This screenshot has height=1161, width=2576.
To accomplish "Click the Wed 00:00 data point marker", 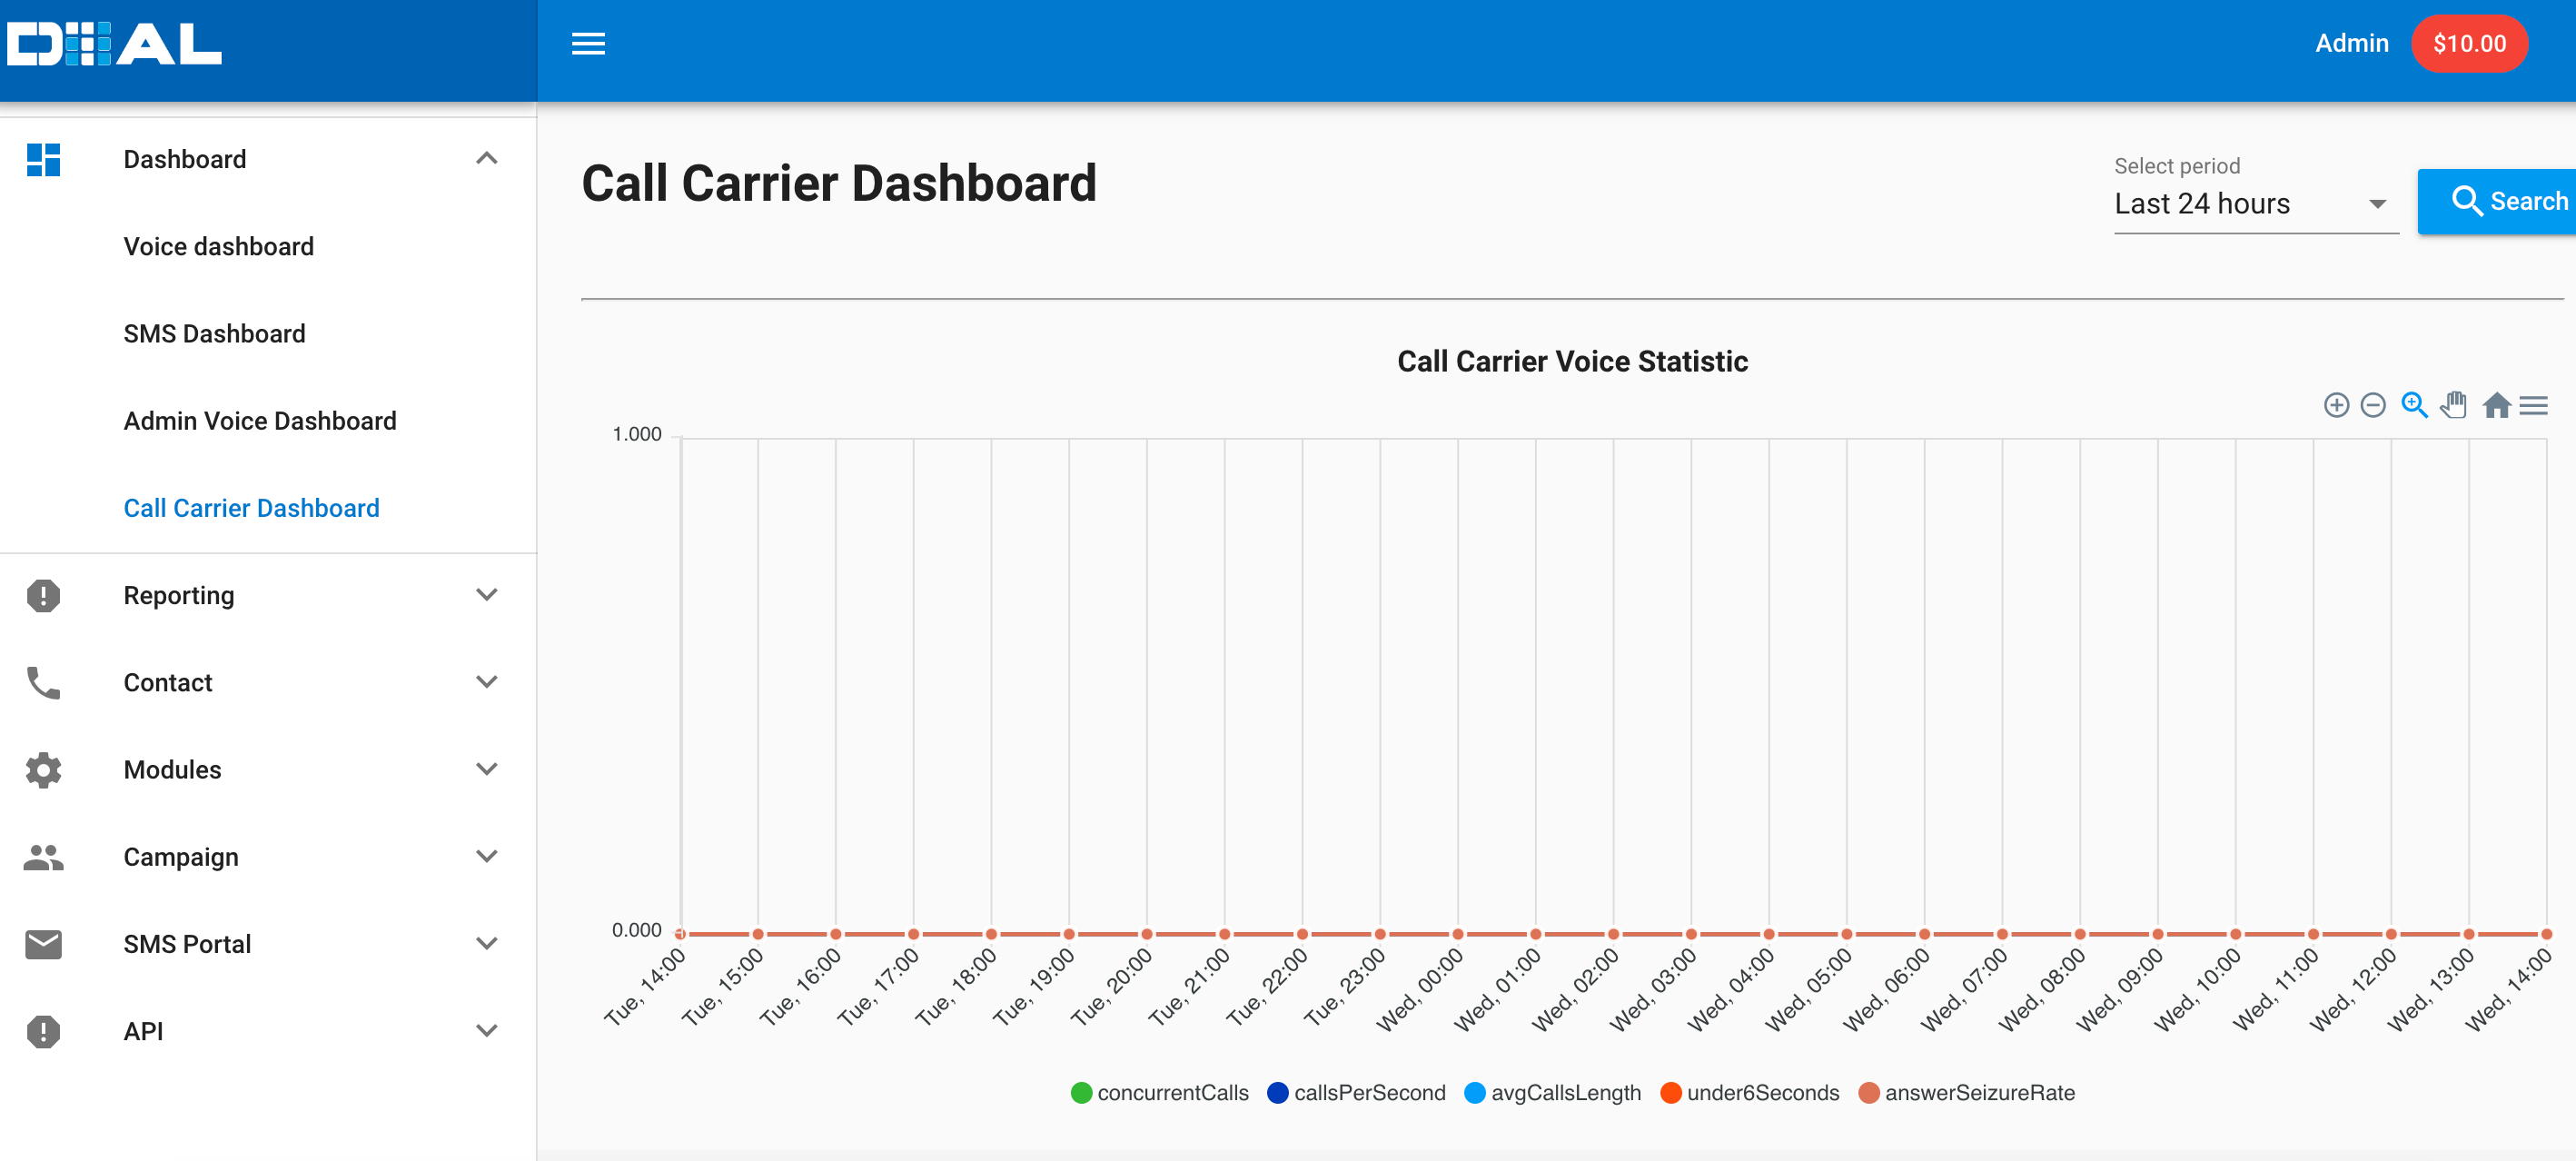I will [x=1458, y=934].
